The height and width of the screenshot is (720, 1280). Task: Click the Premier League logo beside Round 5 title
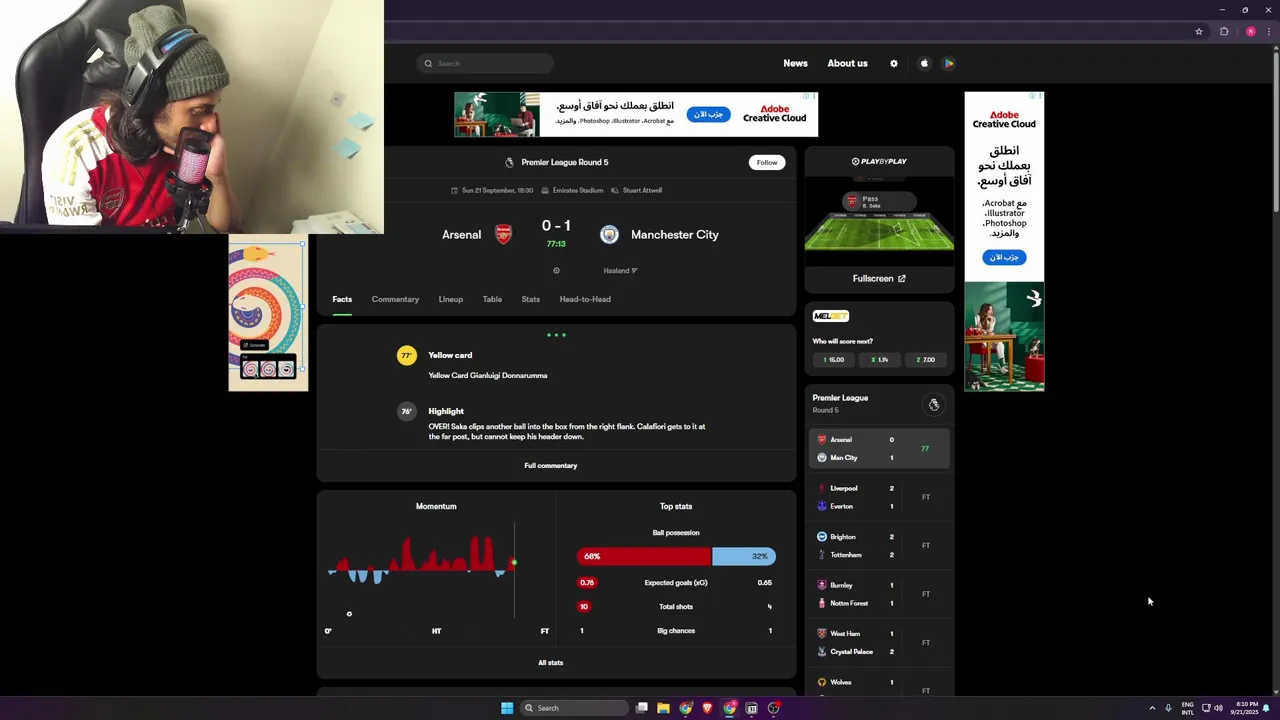point(509,162)
